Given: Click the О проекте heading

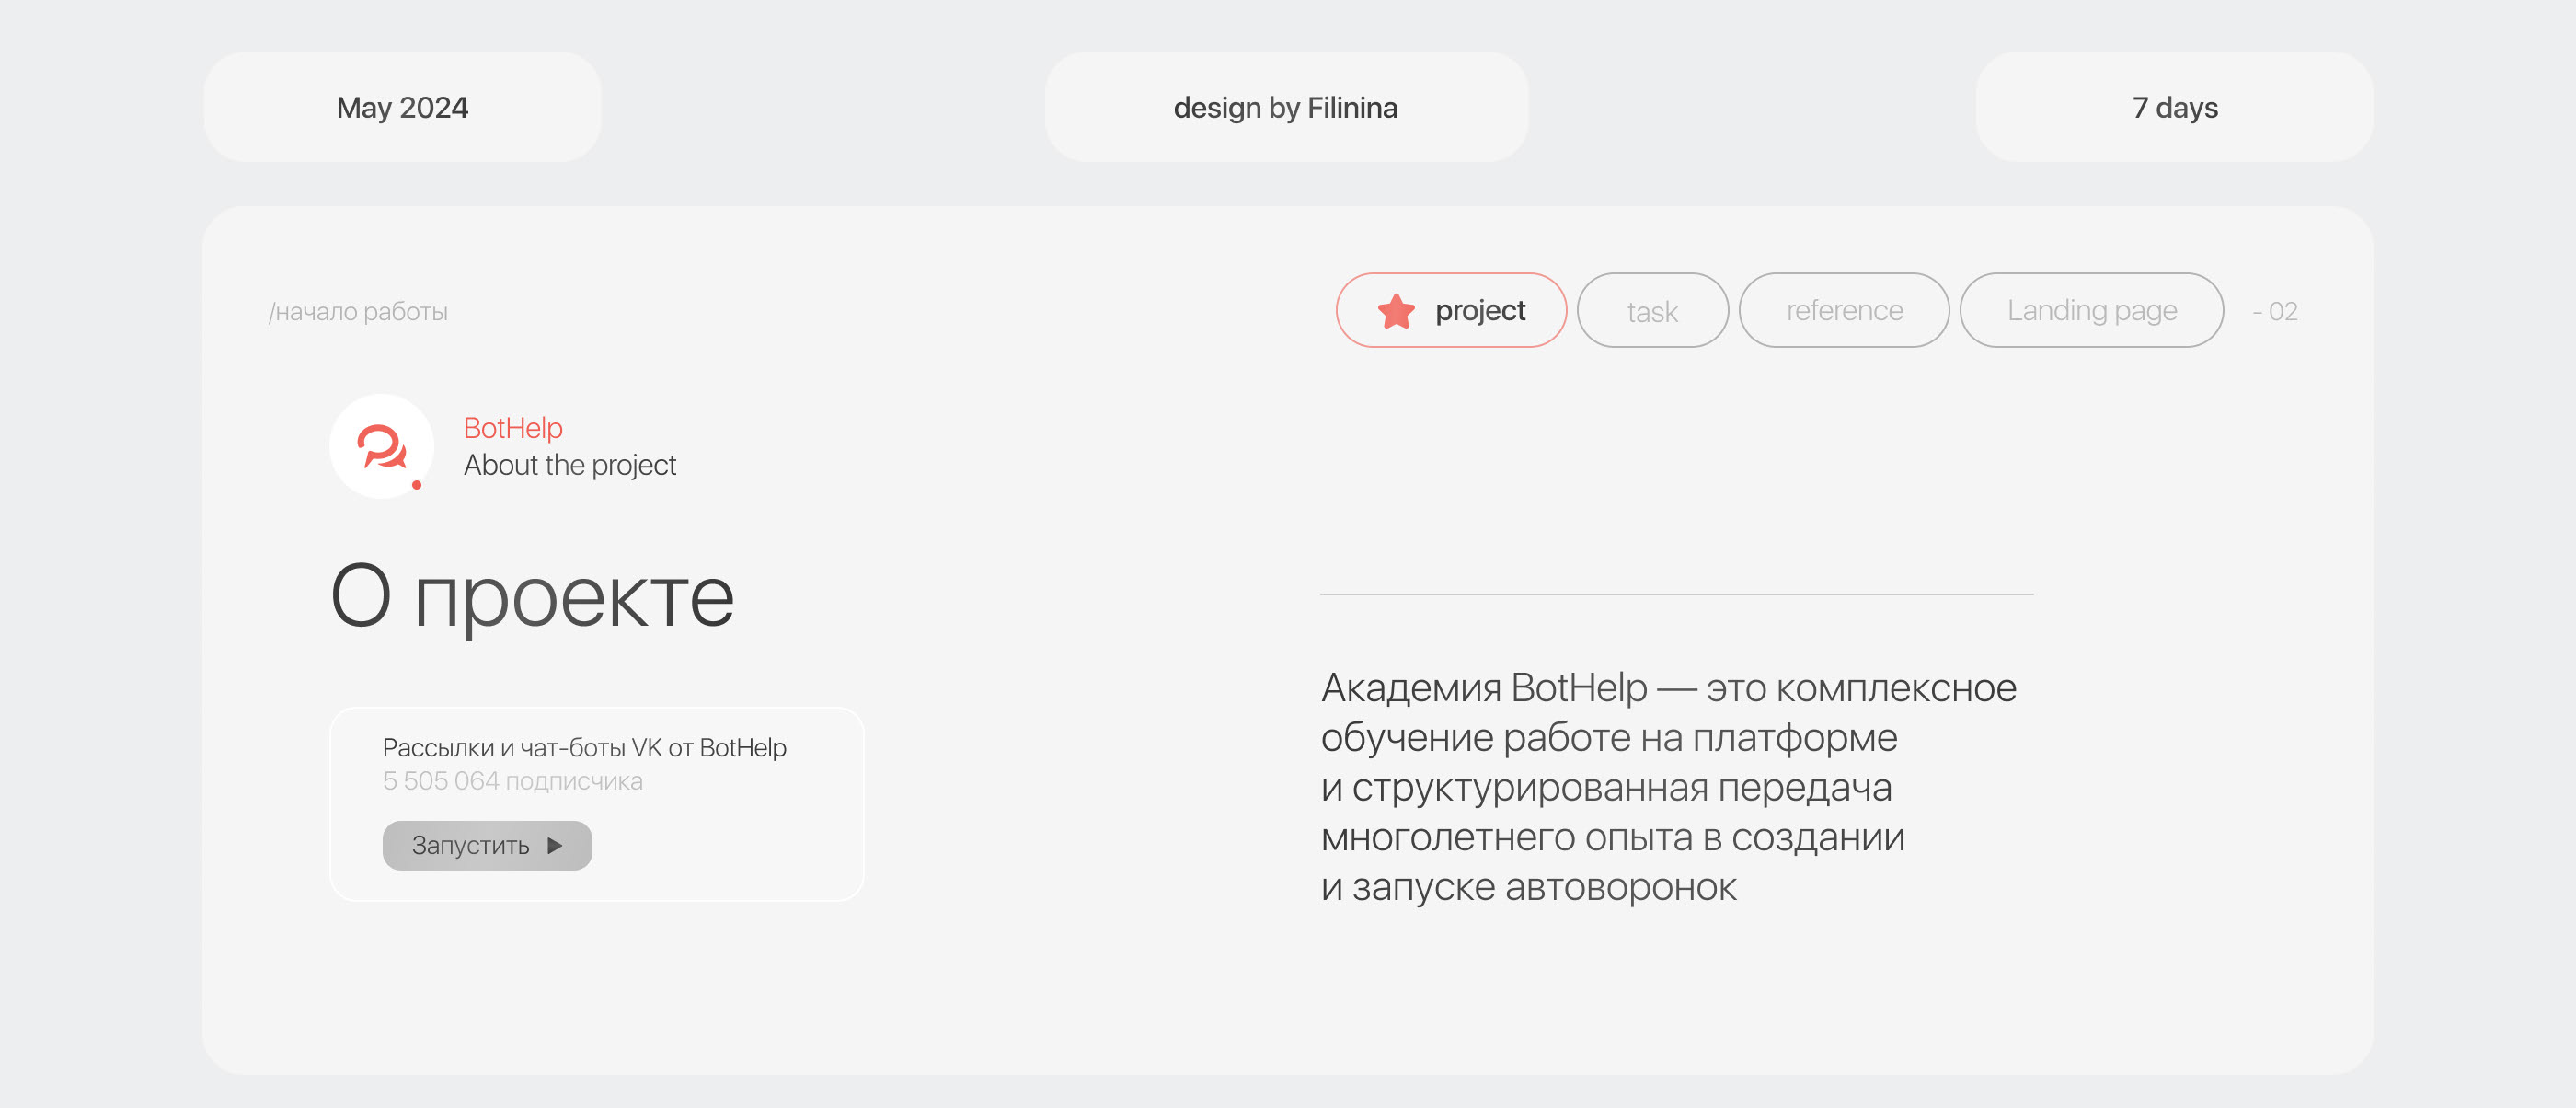Looking at the screenshot, I should click(532, 596).
